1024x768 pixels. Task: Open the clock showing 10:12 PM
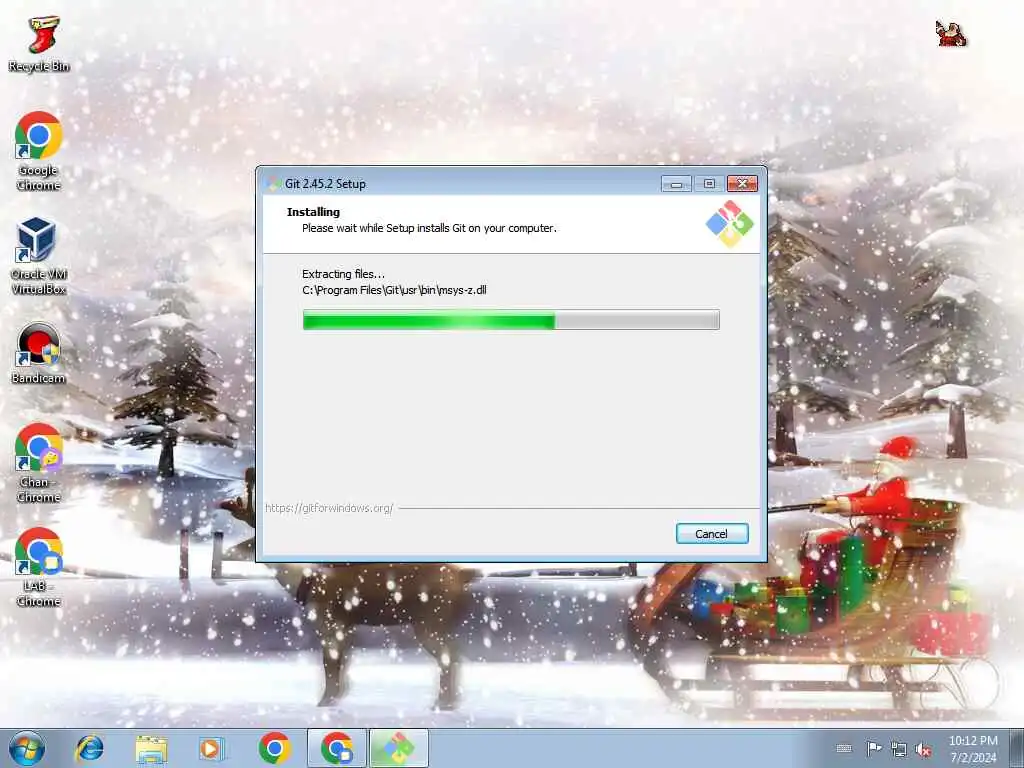pos(973,749)
